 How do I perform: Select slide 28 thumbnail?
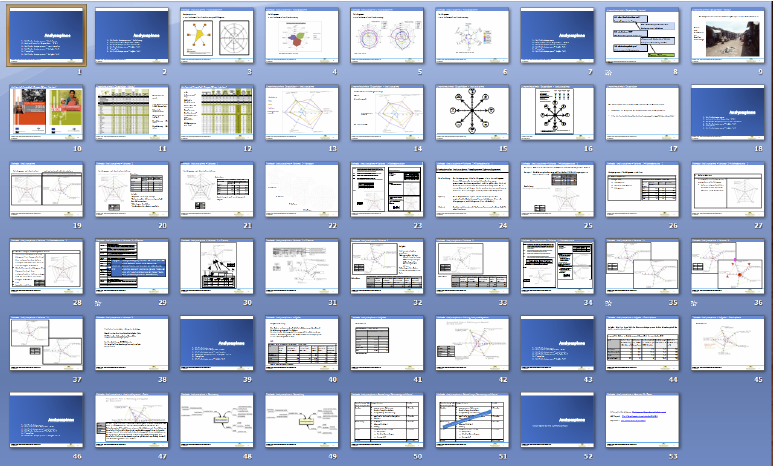coord(46,267)
